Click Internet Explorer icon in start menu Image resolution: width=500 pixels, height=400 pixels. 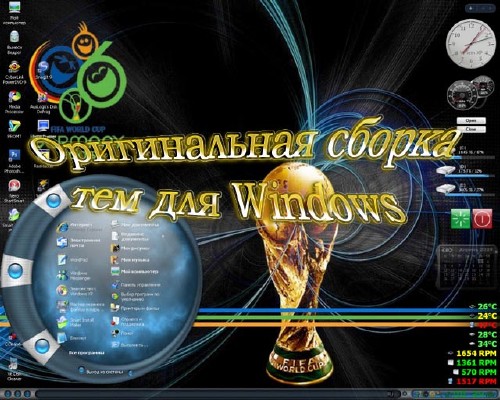(62, 227)
